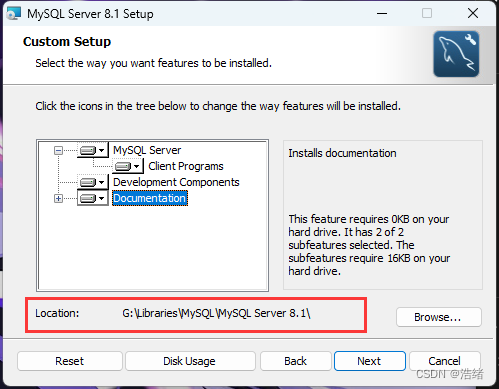Image resolution: width=499 pixels, height=389 pixels.
Task: Minimize the MySQL Setup window
Action: coord(382,14)
